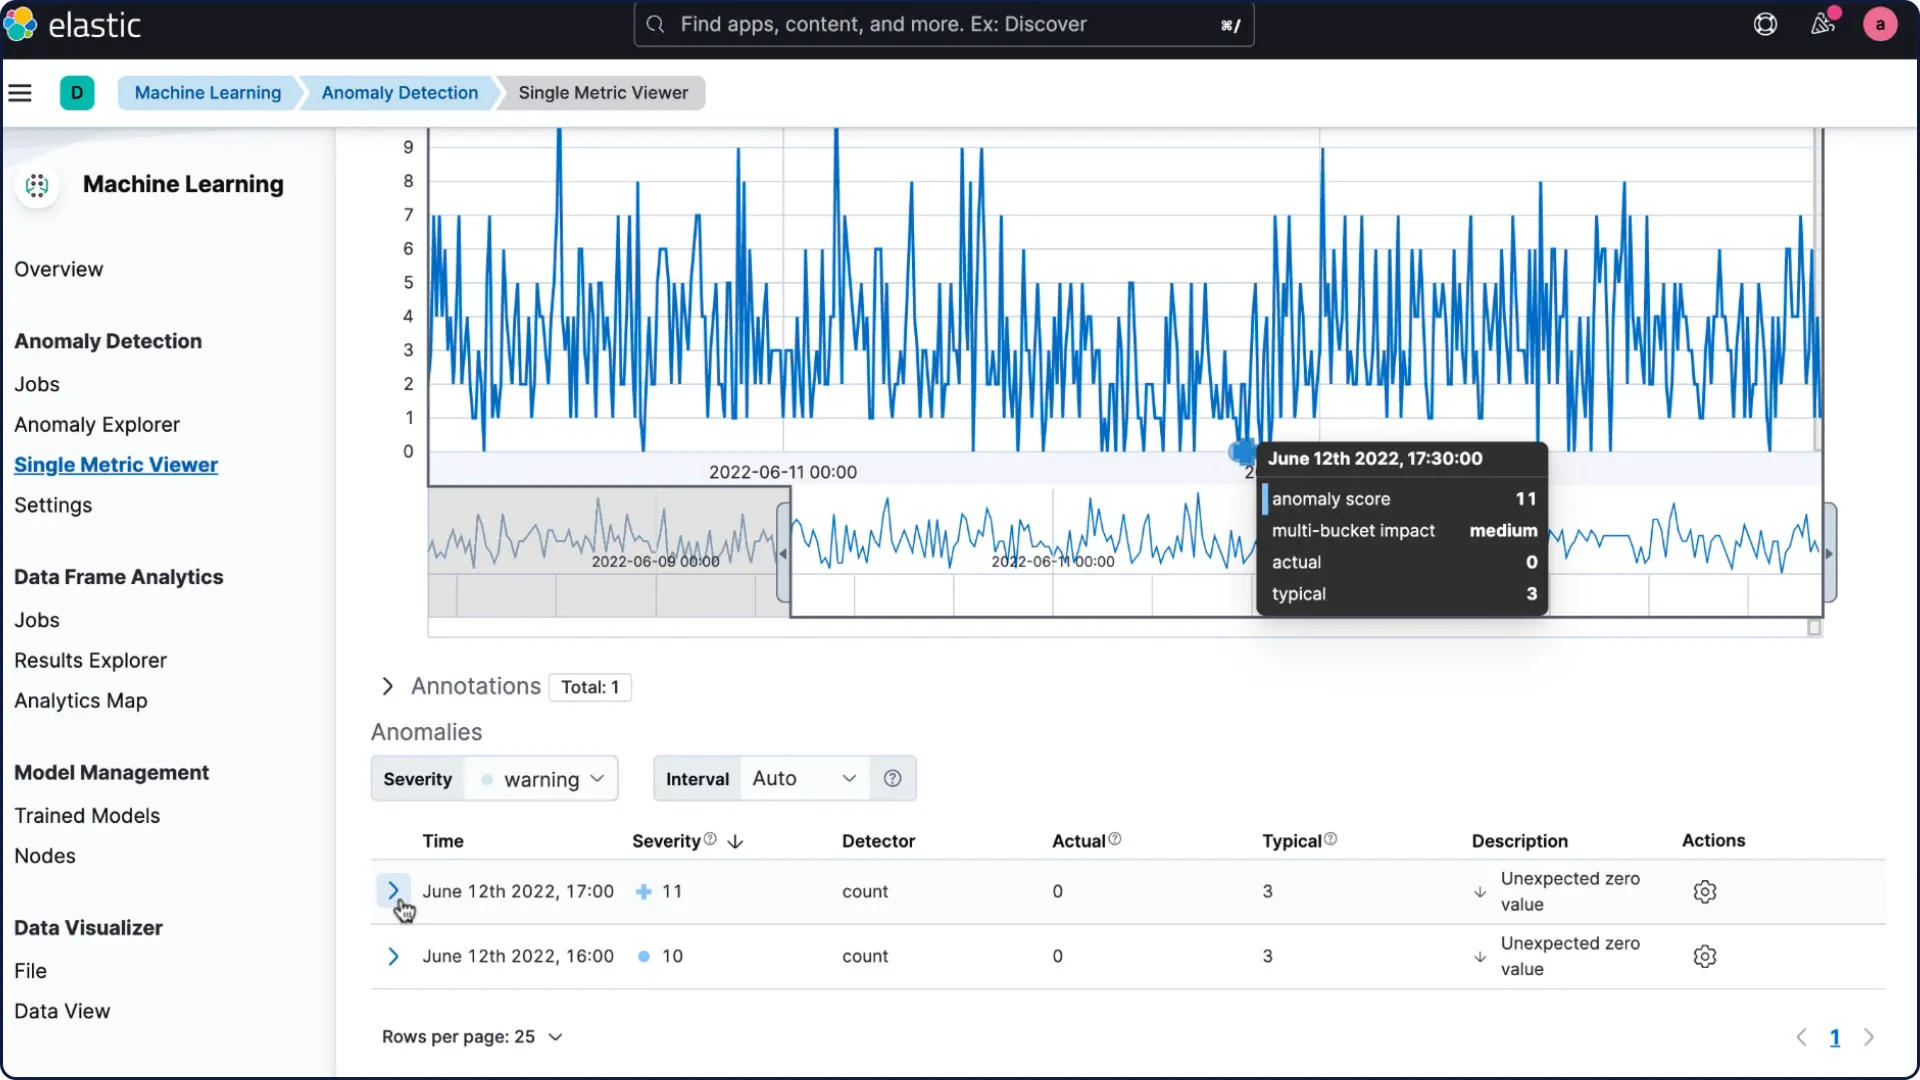Open the user avatar menu
Image resolution: width=1920 pixels, height=1080 pixels.
tap(1880, 24)
